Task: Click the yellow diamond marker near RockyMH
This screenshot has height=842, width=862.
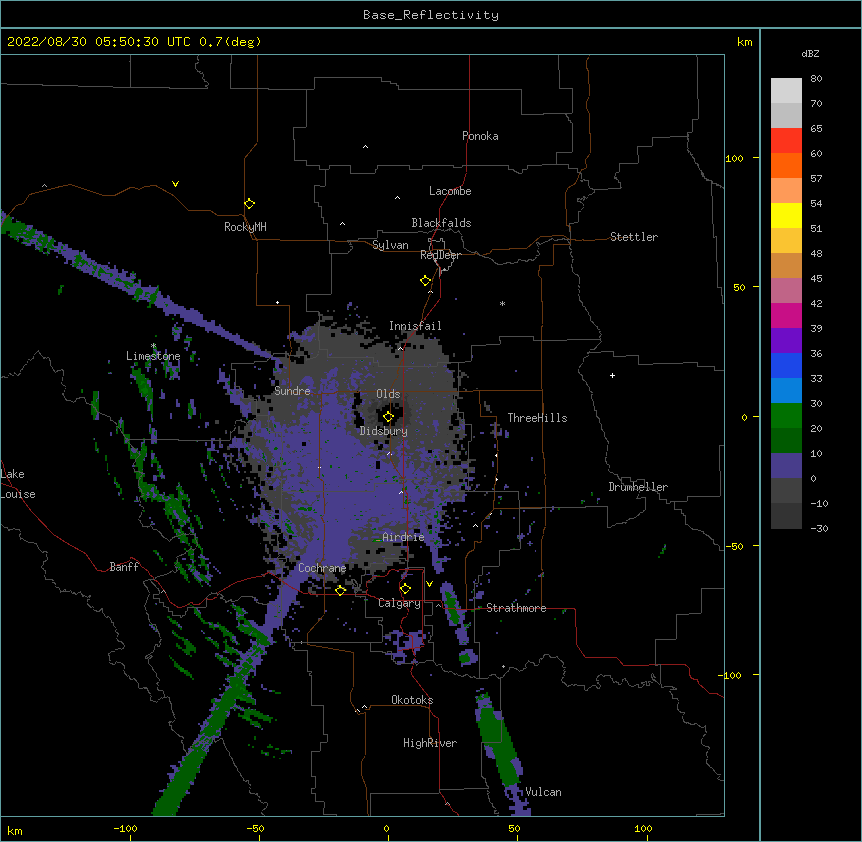Action: pyautogui.click(x=249, y=204)
